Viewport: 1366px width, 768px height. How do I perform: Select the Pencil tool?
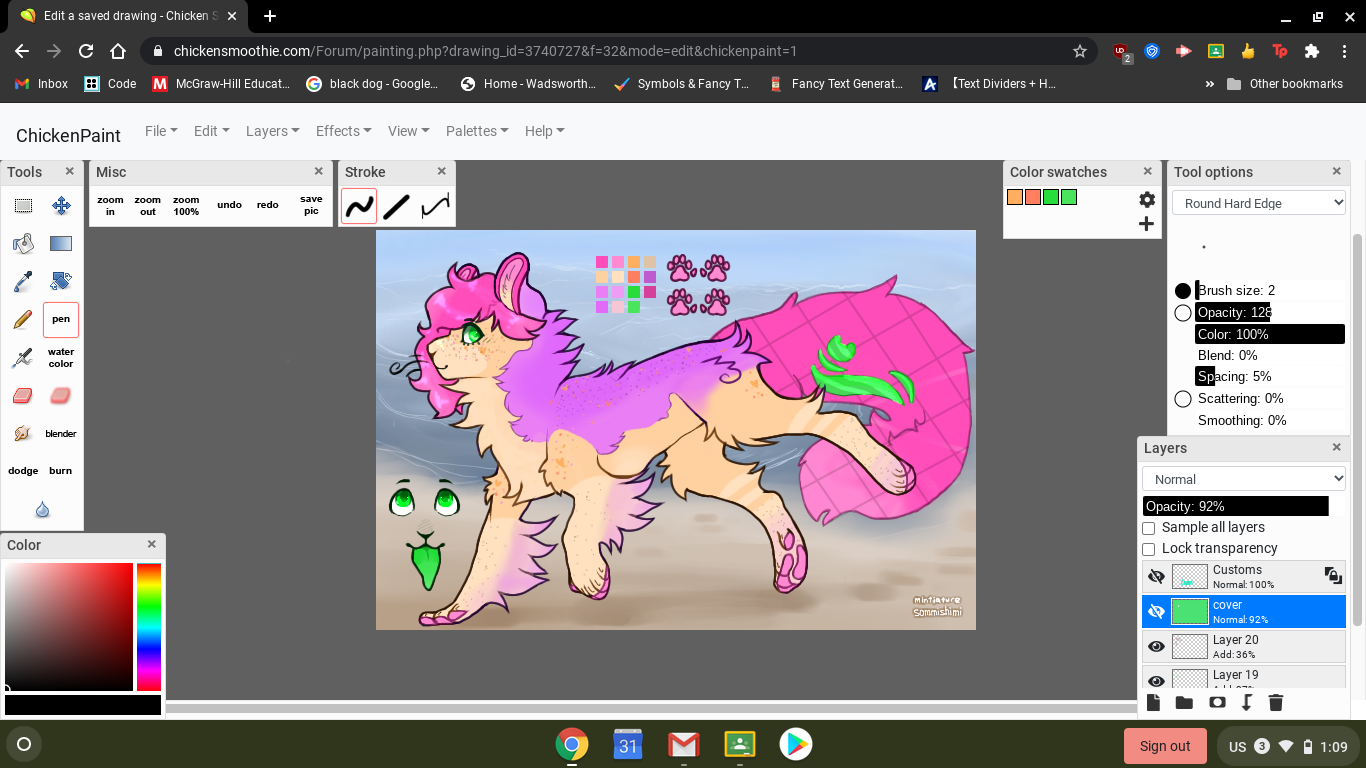pyautogui.click(x=23, y=319)
